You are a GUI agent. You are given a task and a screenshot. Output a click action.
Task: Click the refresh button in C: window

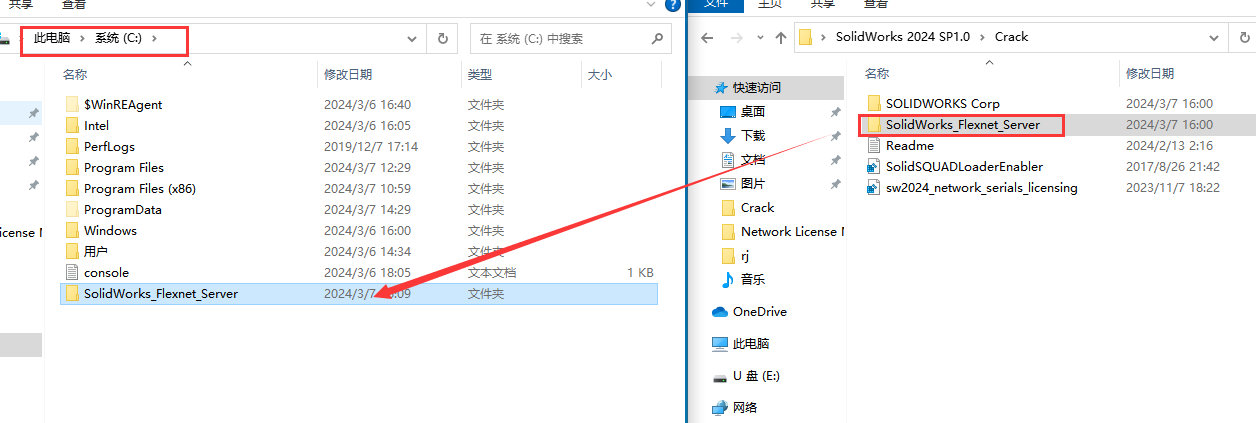click(442, 39)
